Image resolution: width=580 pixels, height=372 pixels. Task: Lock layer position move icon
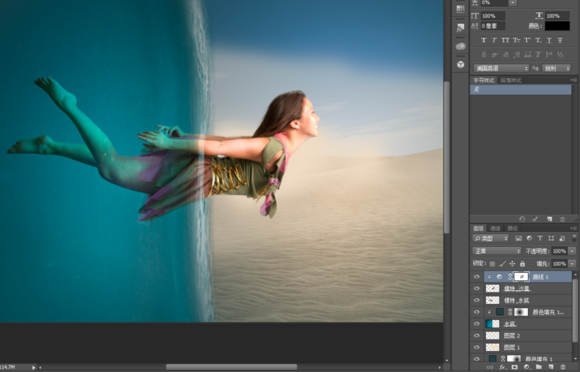tap(512, 264)
